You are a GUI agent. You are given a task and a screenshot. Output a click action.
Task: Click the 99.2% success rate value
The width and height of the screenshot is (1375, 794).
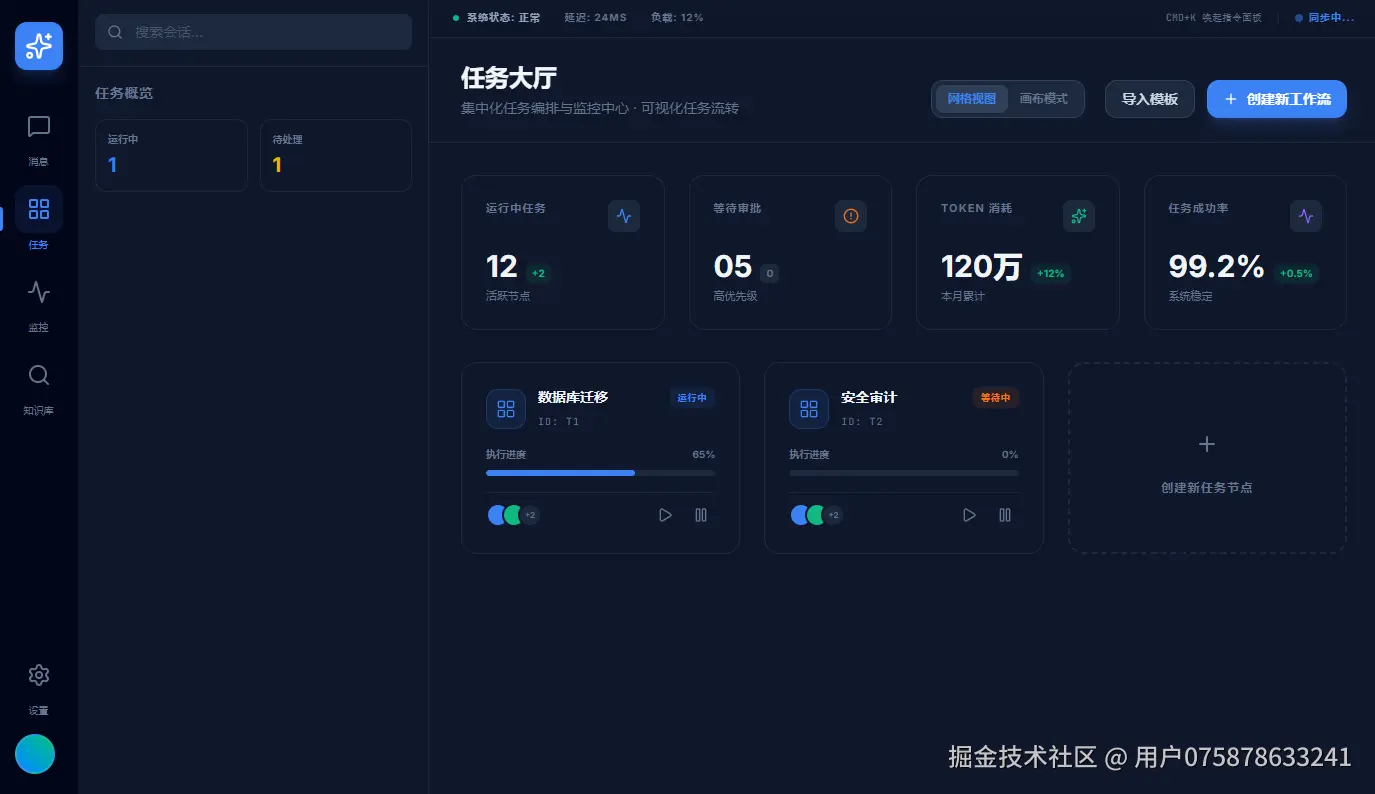click(1217, 267)
